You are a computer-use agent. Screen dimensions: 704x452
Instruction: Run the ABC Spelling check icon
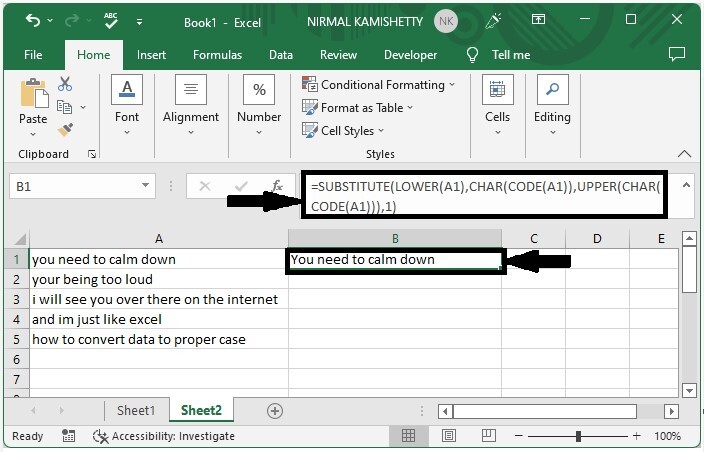coord(110,21)
